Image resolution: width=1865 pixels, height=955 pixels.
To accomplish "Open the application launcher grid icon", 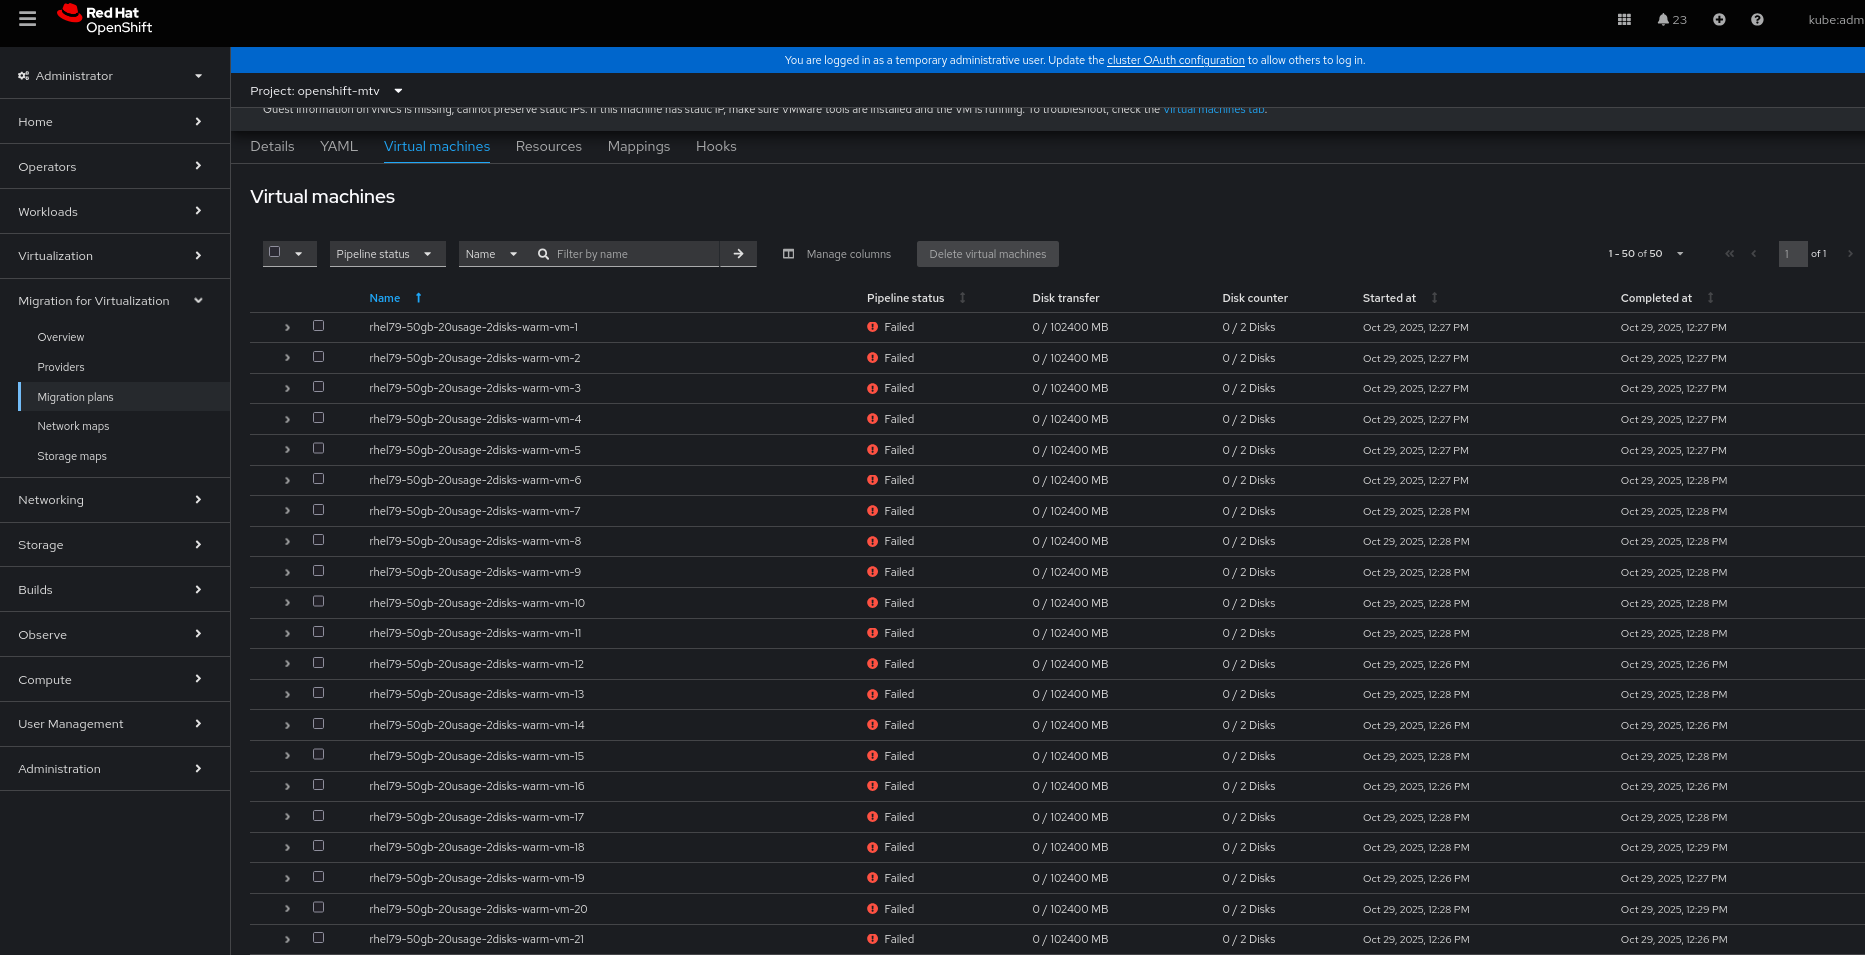I will [1624, 20].
